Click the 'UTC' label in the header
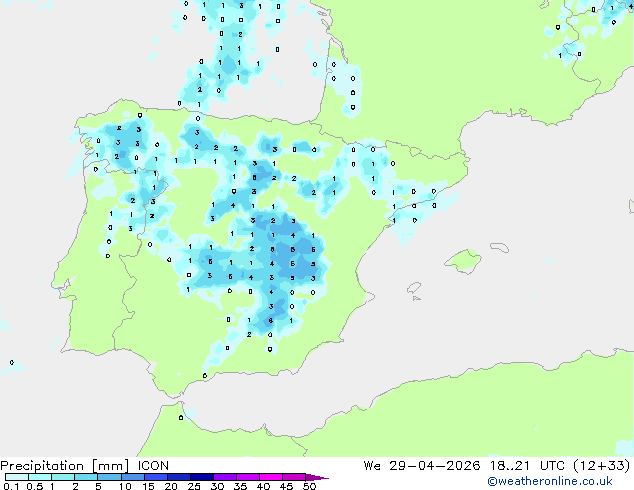This screenshot has width=634, height=490. pyautogui.click(x=552, y=466)
